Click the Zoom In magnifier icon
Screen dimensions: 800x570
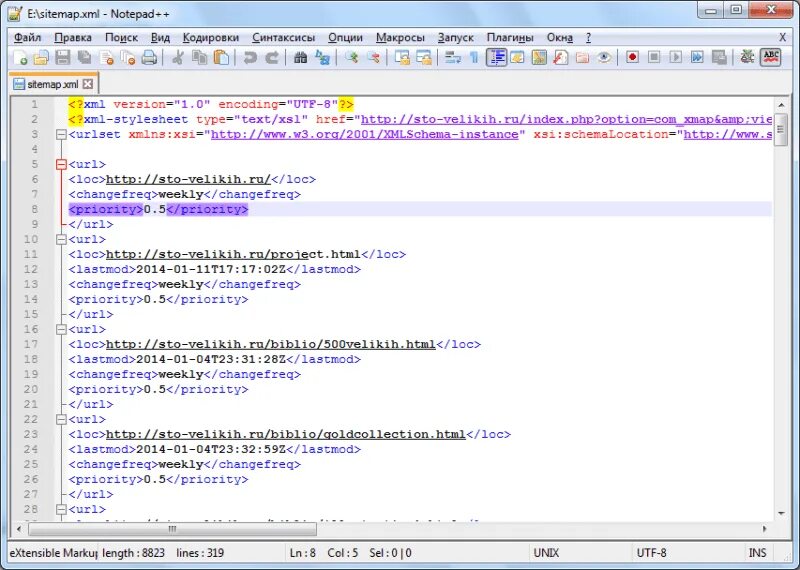tap(351, 57)
